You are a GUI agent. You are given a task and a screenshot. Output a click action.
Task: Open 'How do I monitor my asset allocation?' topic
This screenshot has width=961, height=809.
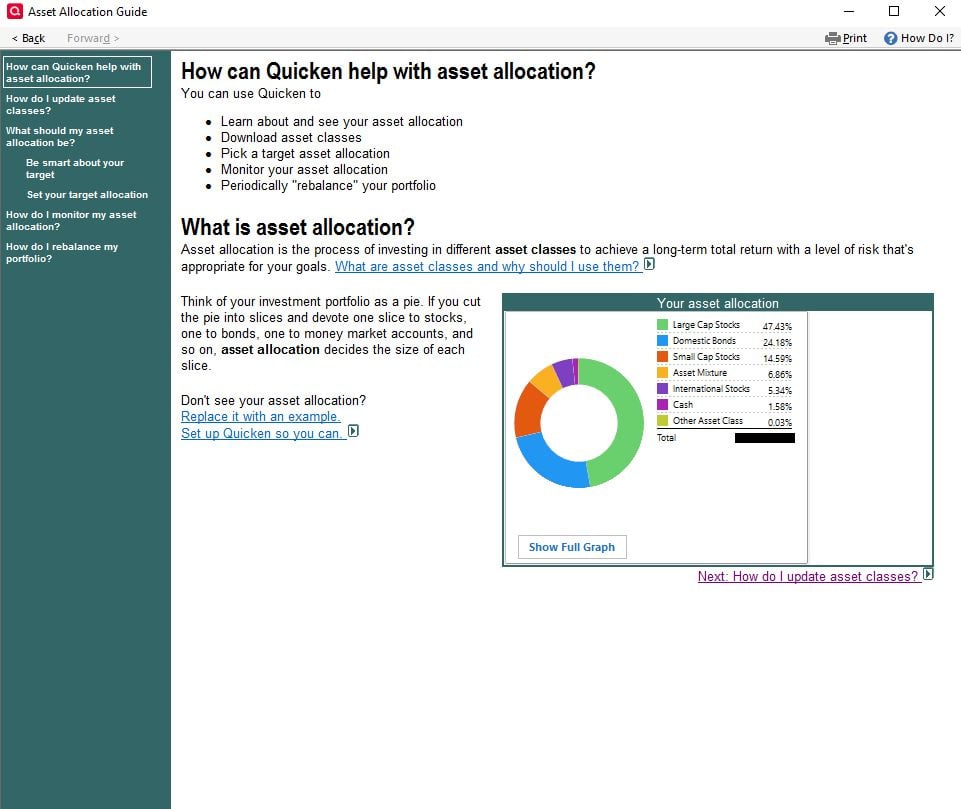71,221
